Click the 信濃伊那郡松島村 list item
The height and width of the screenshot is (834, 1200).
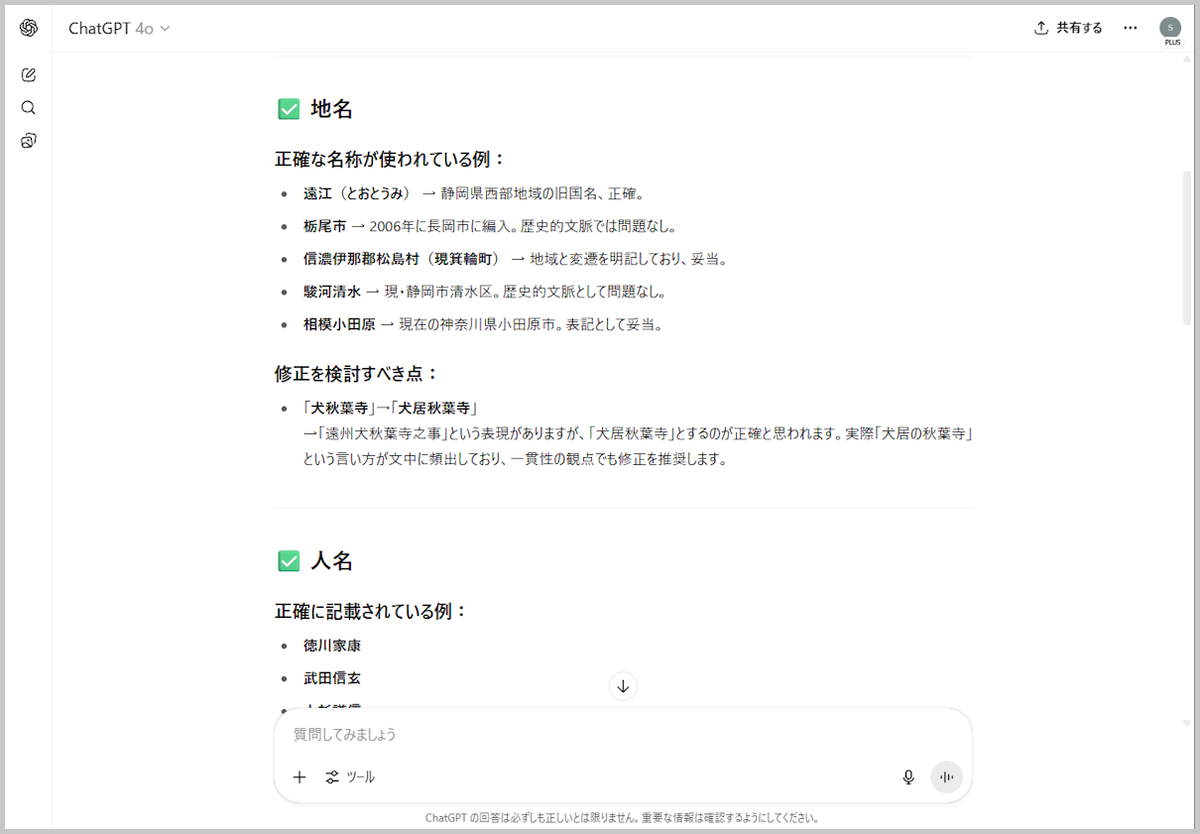tap(515, 259)
